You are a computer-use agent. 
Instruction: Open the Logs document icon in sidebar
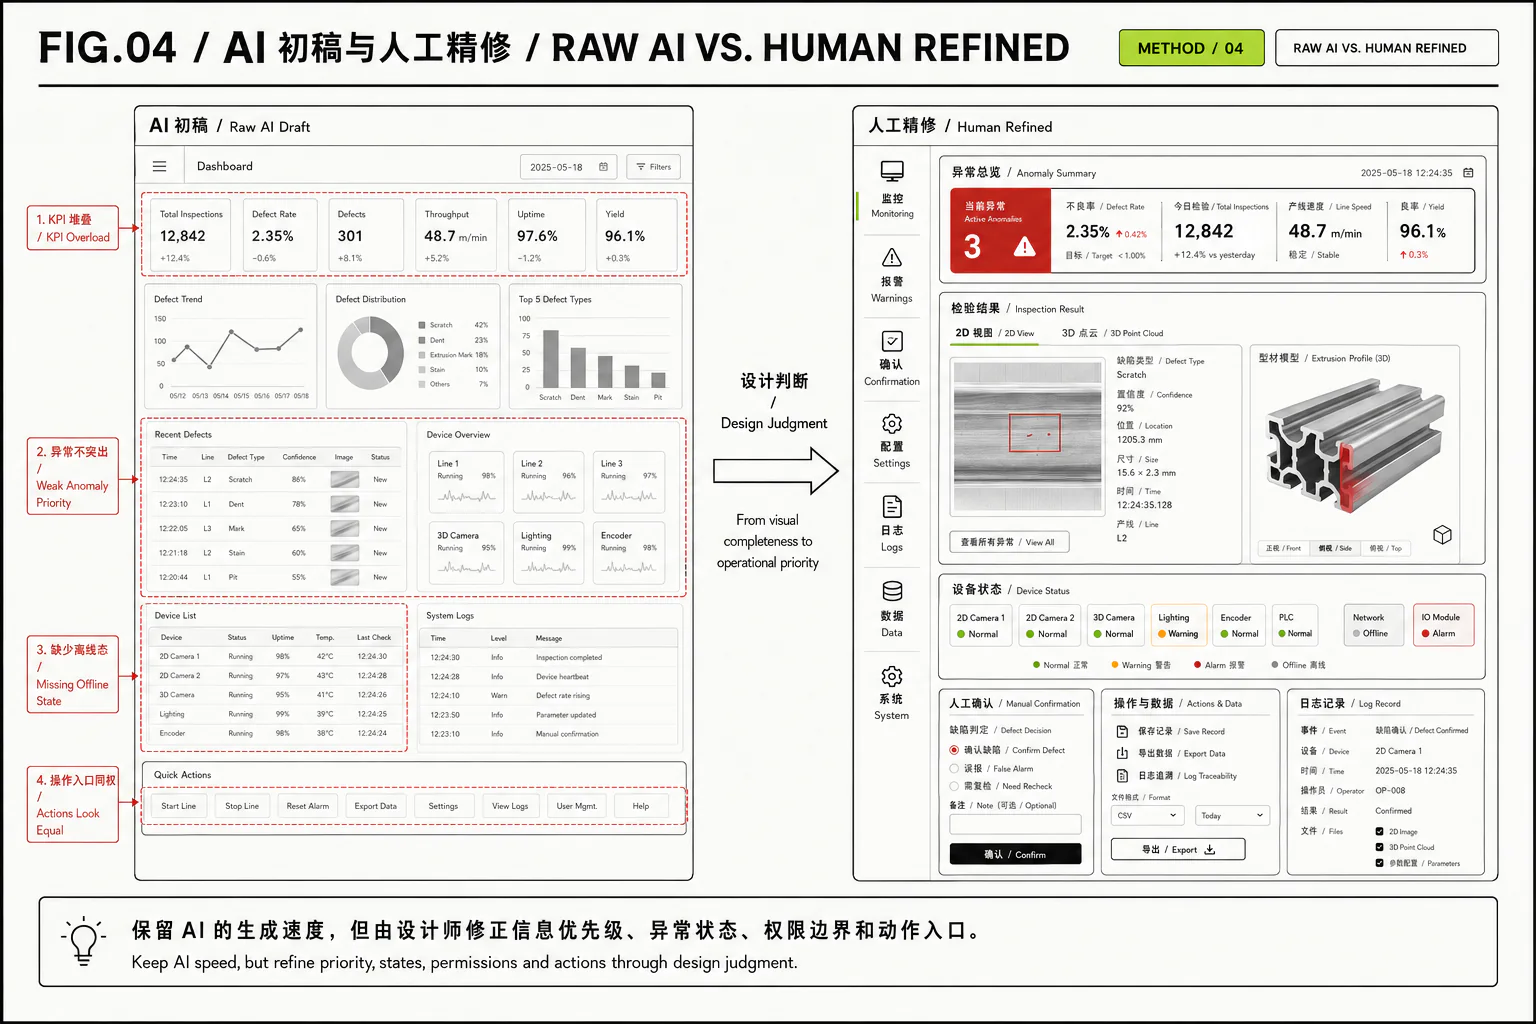pos(892,506)
